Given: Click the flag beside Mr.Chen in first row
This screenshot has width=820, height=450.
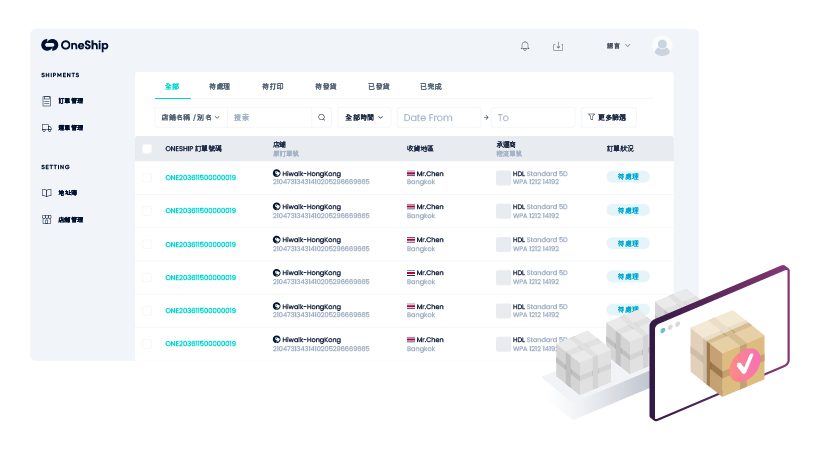Looking at the screenshot, I should pos(411,173).
